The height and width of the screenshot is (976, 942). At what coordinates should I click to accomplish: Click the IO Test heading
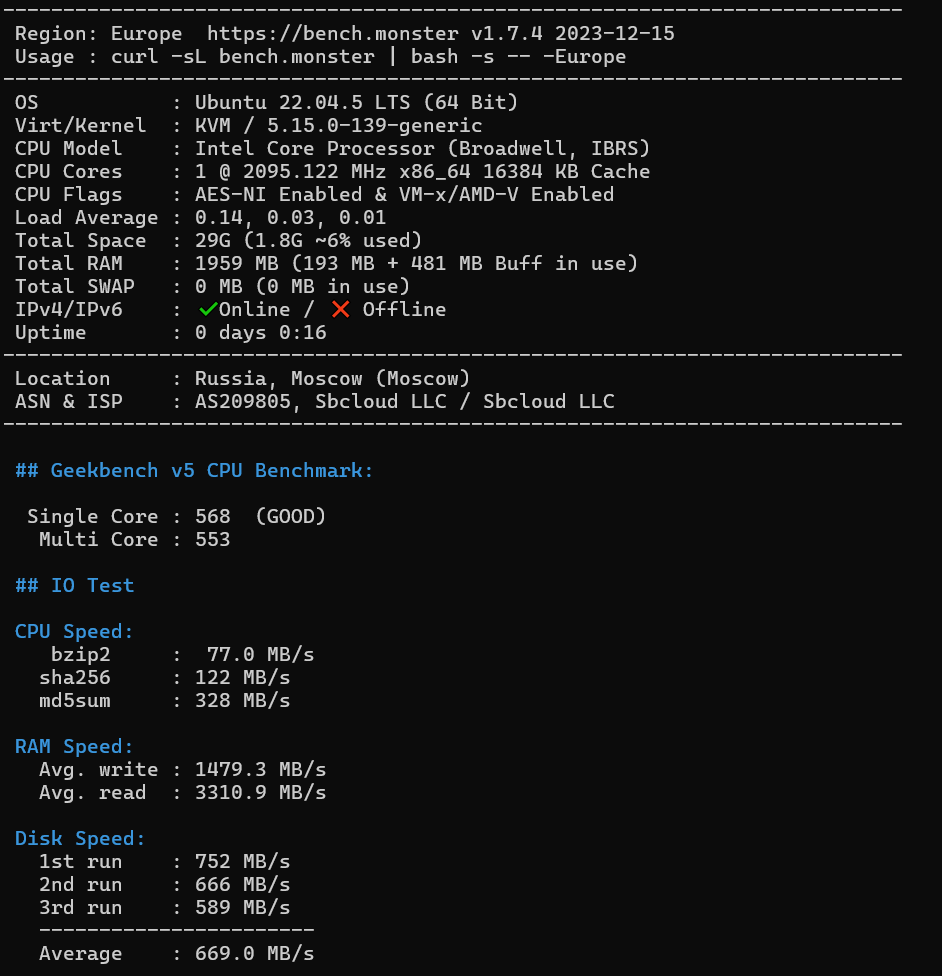[75, 585]
